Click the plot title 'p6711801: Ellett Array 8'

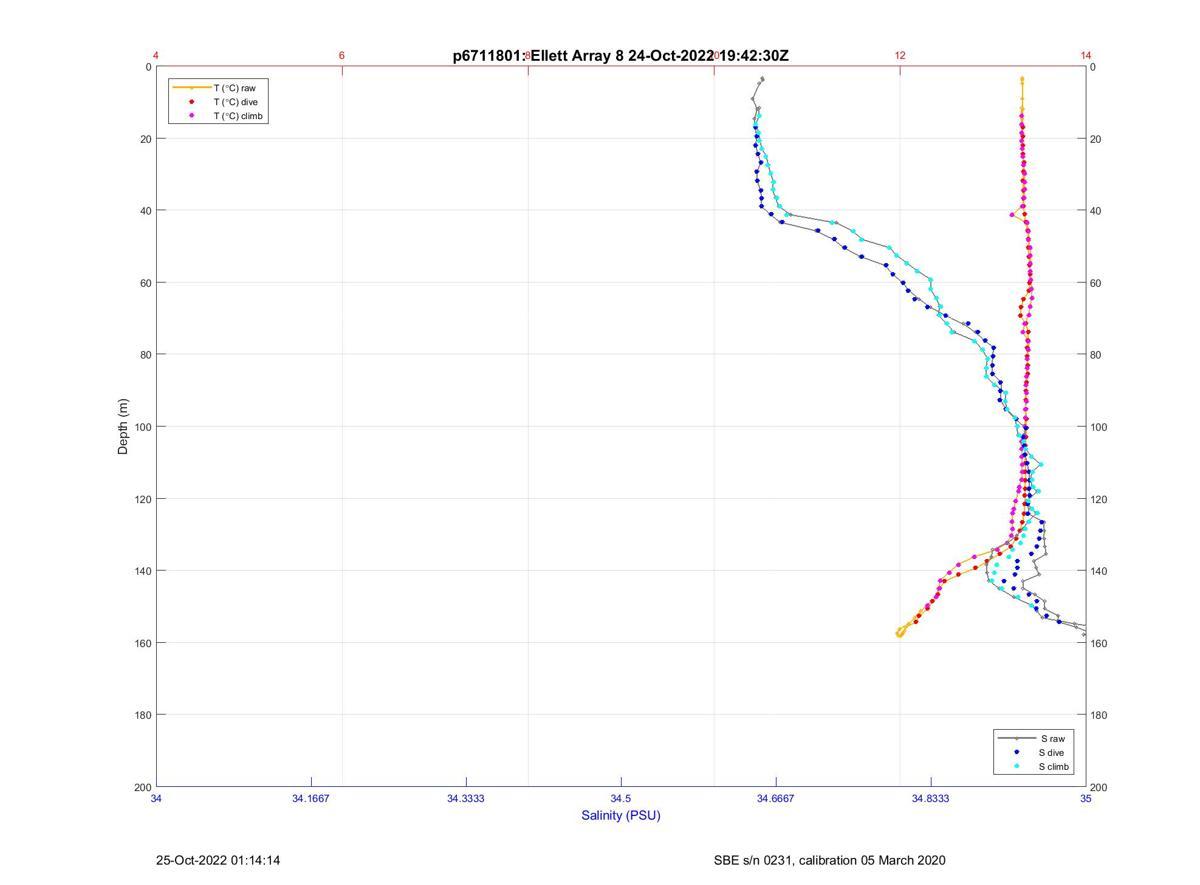tap(538, 56)
